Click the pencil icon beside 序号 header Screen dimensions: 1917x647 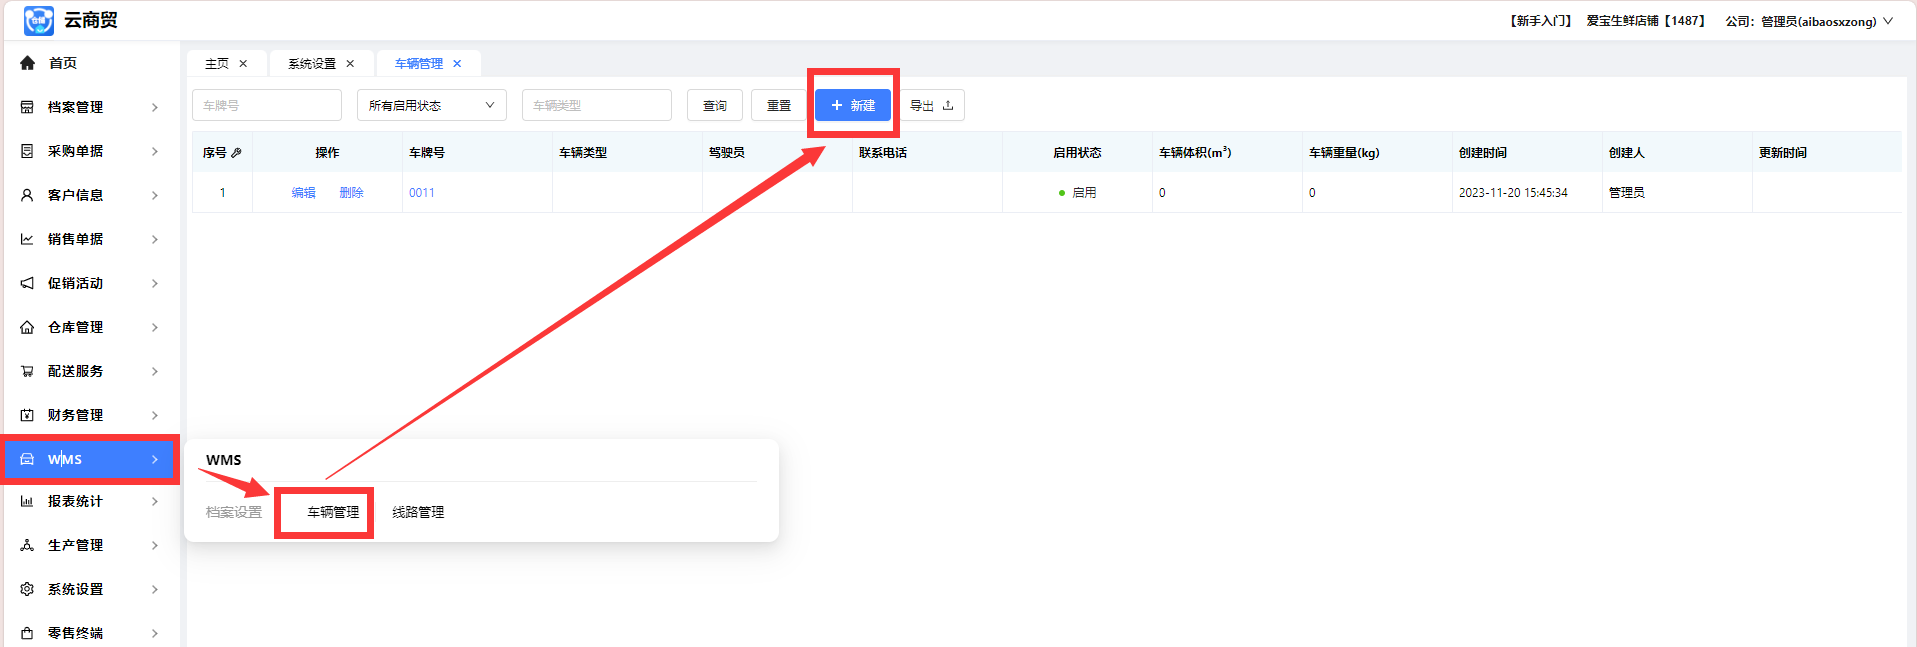point(236,153)
